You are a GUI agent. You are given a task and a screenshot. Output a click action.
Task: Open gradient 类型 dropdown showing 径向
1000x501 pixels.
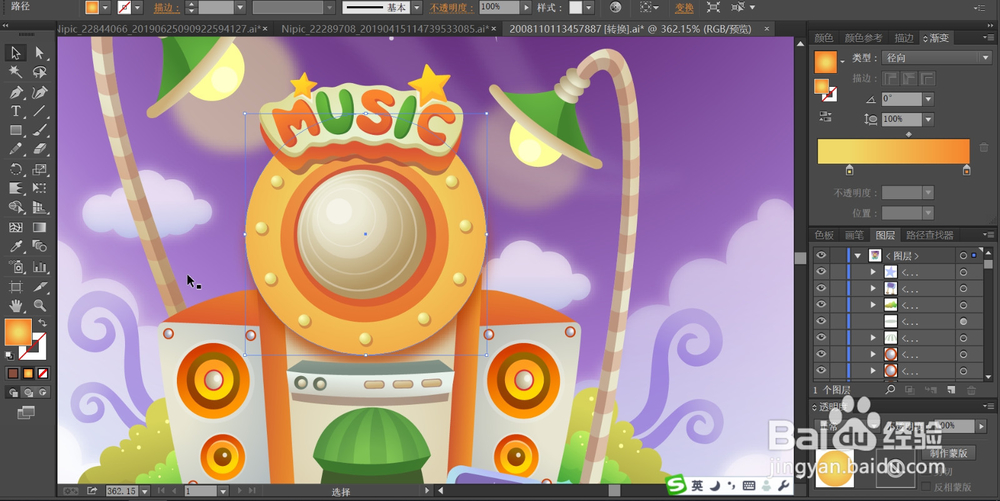click(937, 58)
